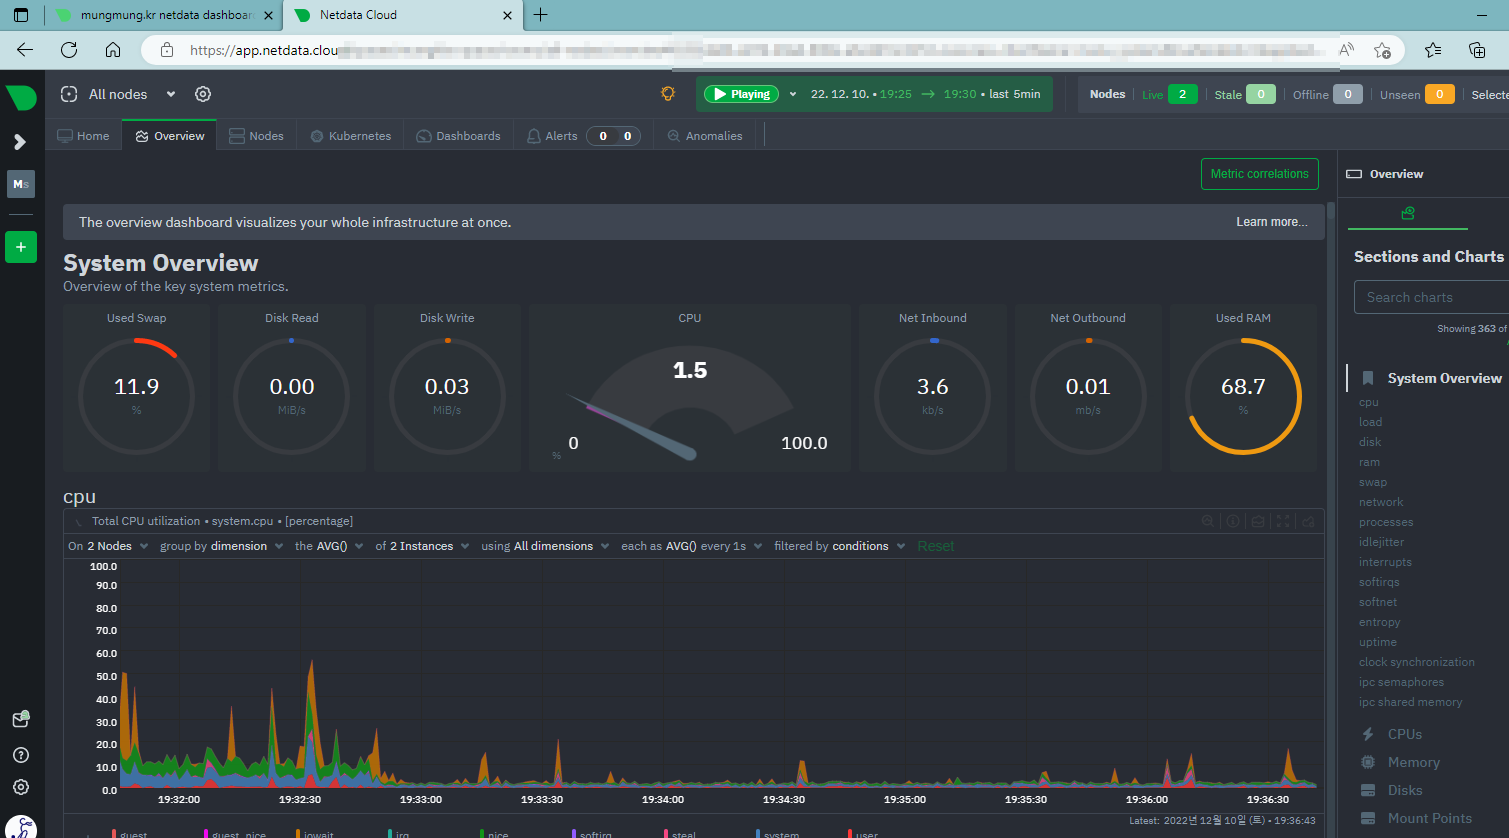Open the group by dimension dropdown
1509x838 pixels.
[222, 546]
